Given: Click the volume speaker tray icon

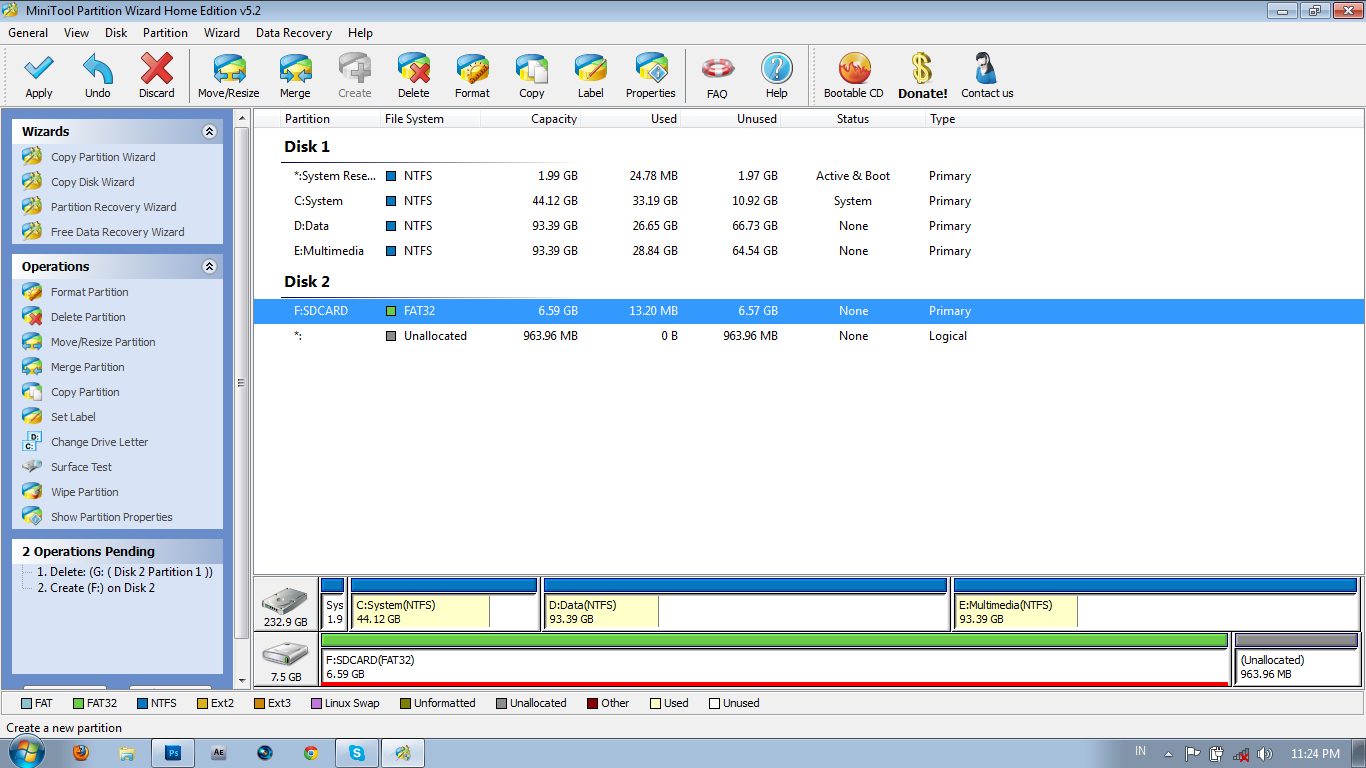Looking at the screenshot, I should tap(1265, 753).
